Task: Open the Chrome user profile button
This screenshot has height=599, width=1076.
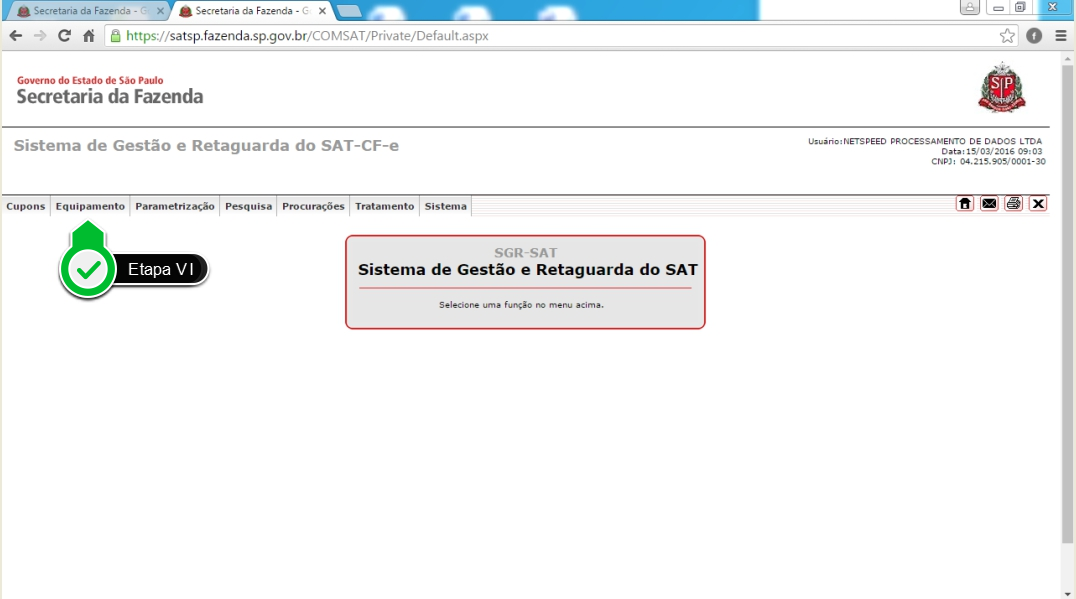Action: pyautogui.click(x=970, y=8)
